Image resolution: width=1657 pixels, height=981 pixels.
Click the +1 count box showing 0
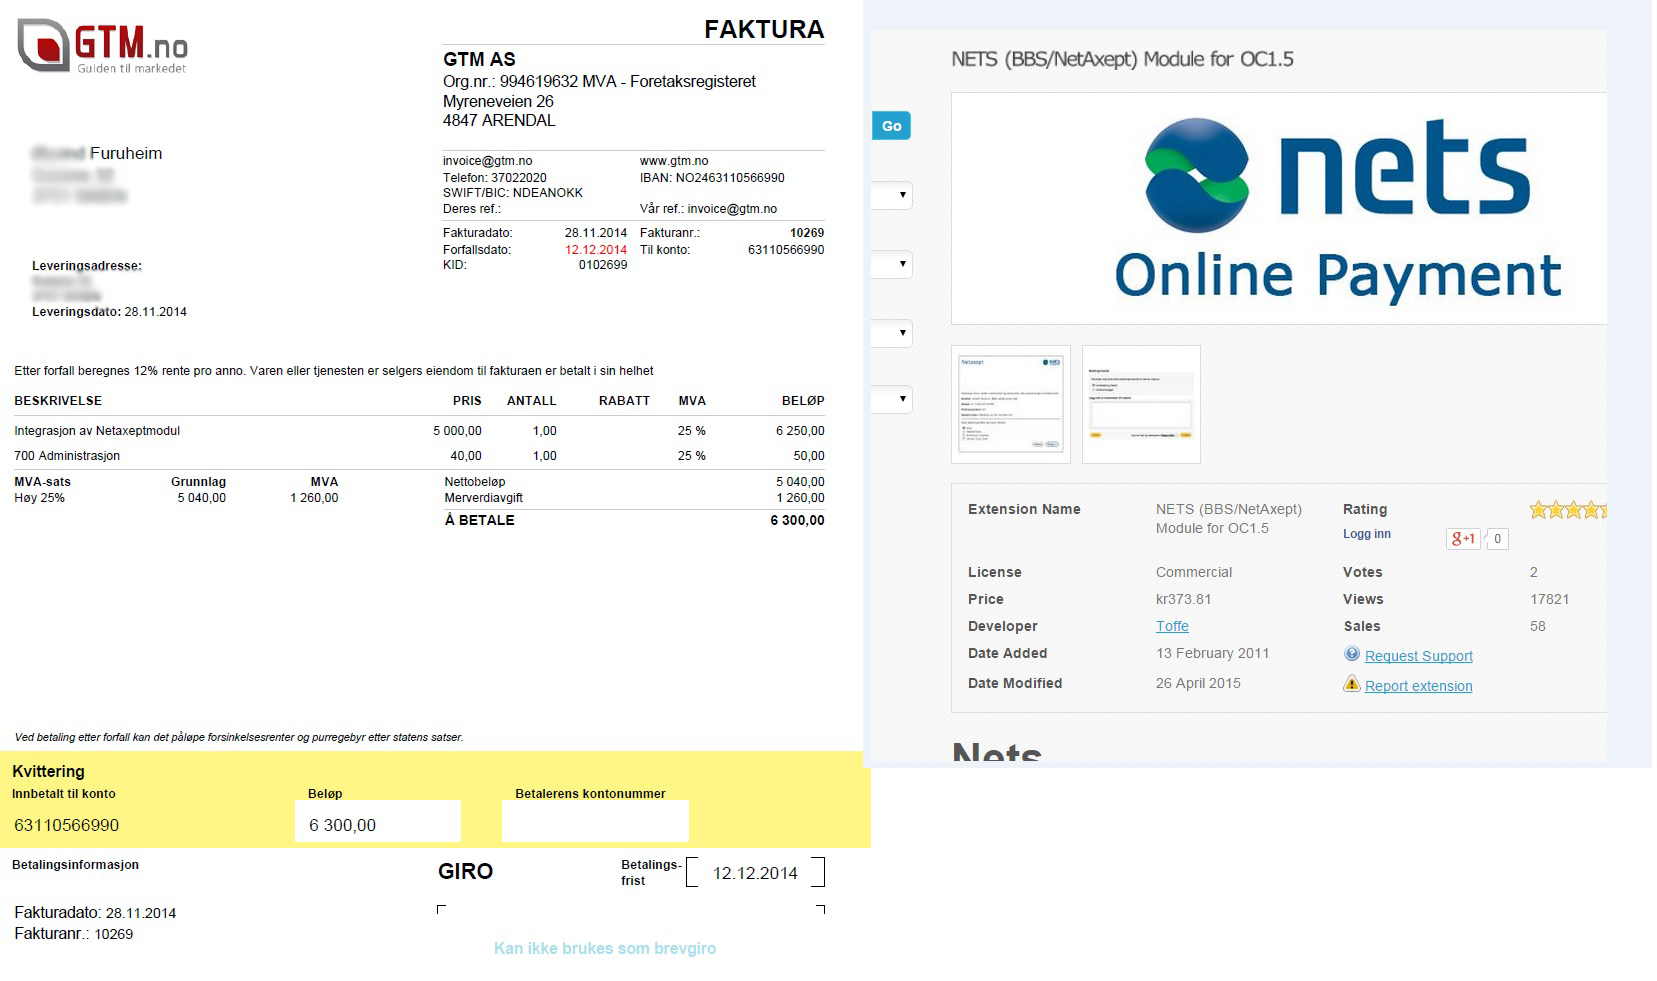pos(1497,538)
